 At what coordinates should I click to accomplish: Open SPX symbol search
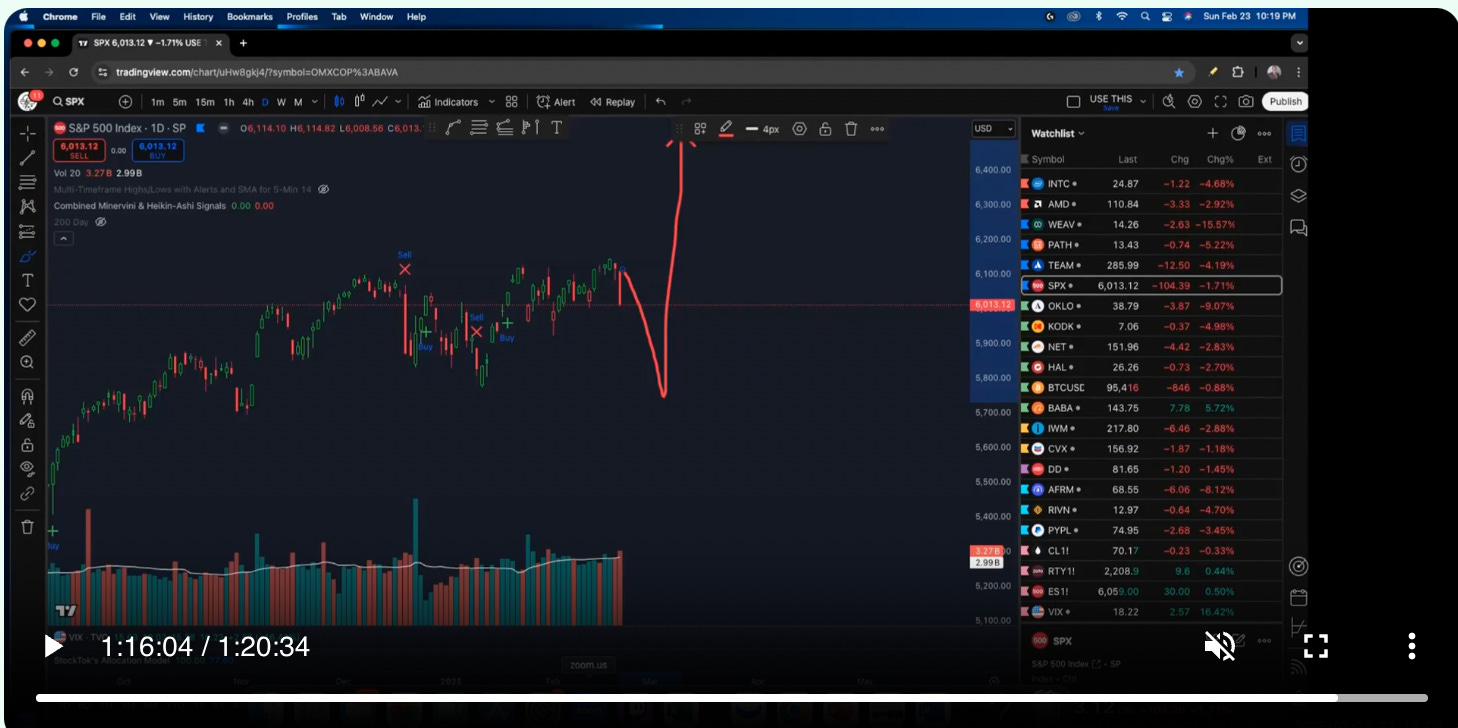(68, 102)
